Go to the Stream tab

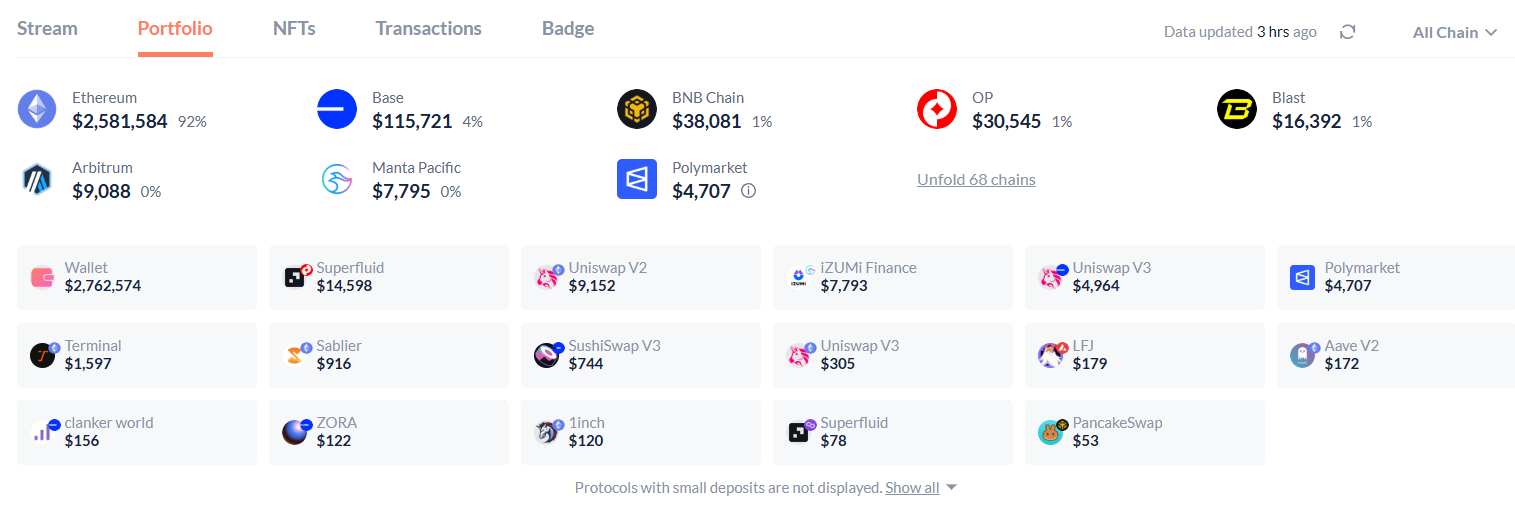(47, 28)
